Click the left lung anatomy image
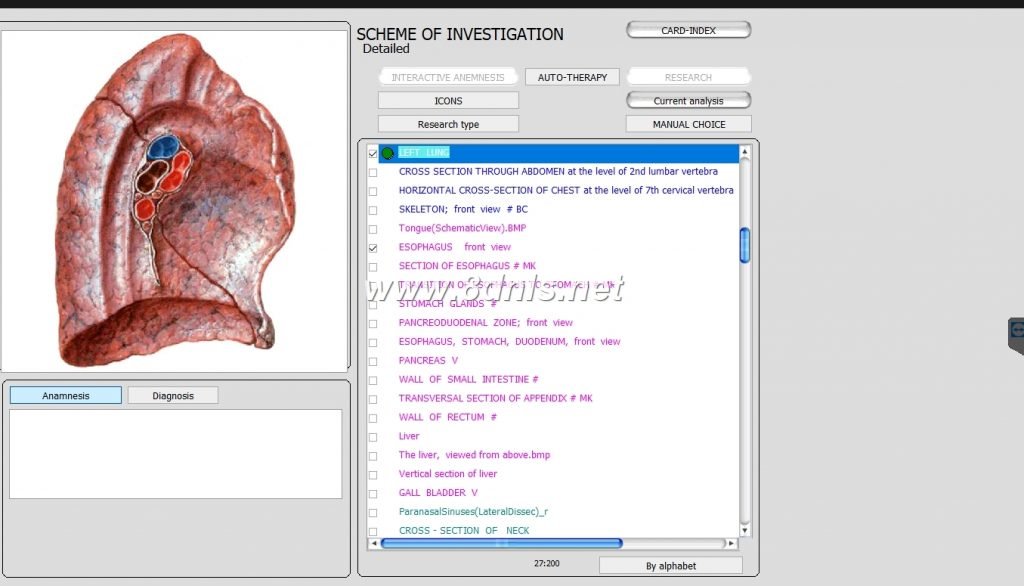Image resolution: width=1024 pixels, height=586 pixels. pyautogui.click(x=175, y=200)
